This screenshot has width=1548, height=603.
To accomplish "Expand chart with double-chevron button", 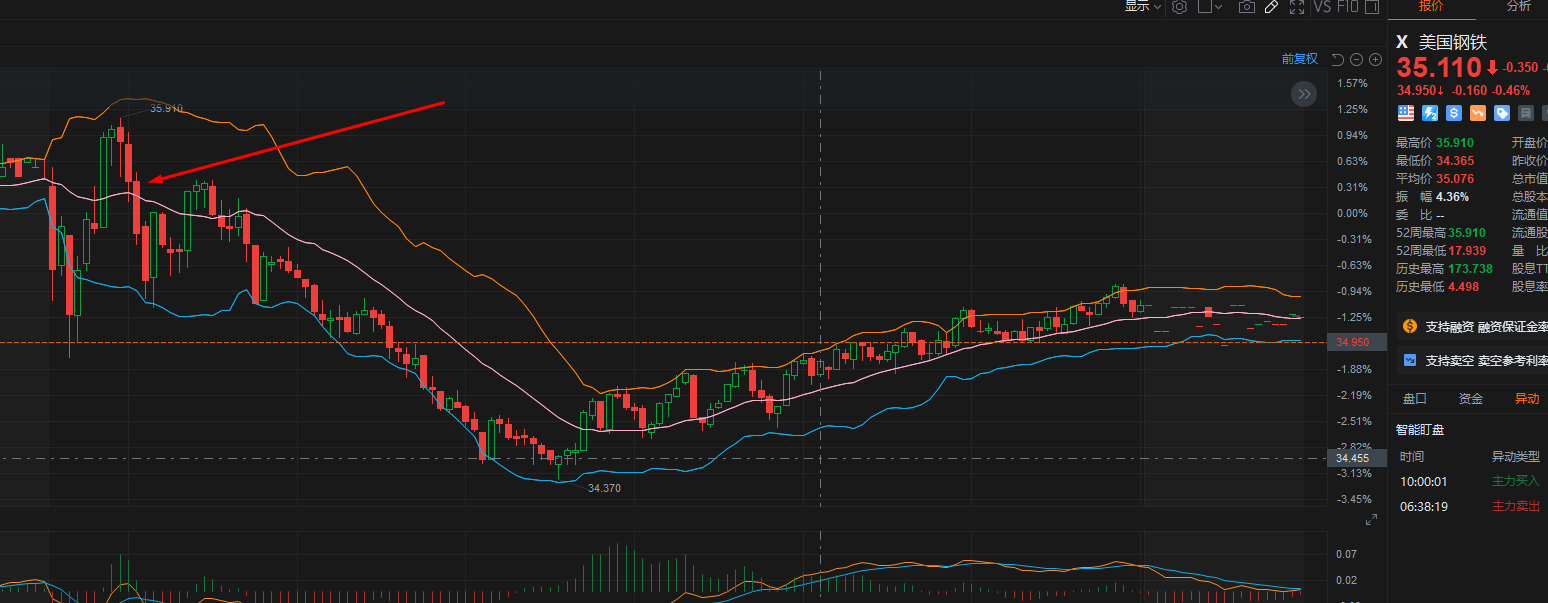I will [x=1304, y=95].
